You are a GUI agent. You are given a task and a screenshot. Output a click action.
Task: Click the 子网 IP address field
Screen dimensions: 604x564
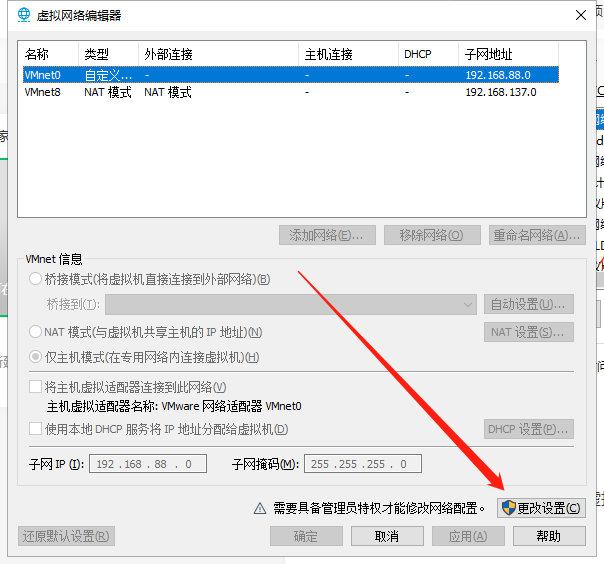148,464
